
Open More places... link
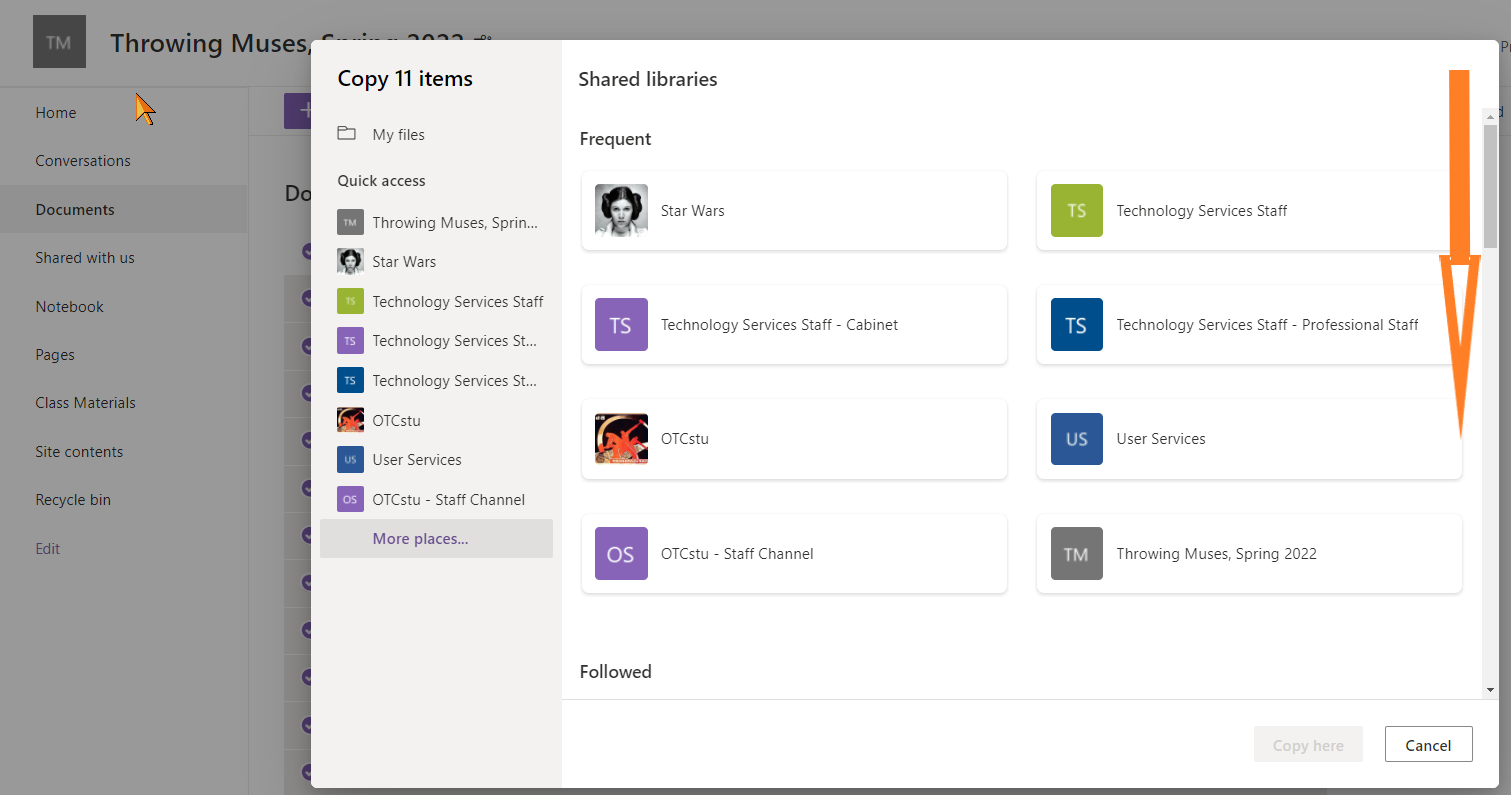point(436,539)
